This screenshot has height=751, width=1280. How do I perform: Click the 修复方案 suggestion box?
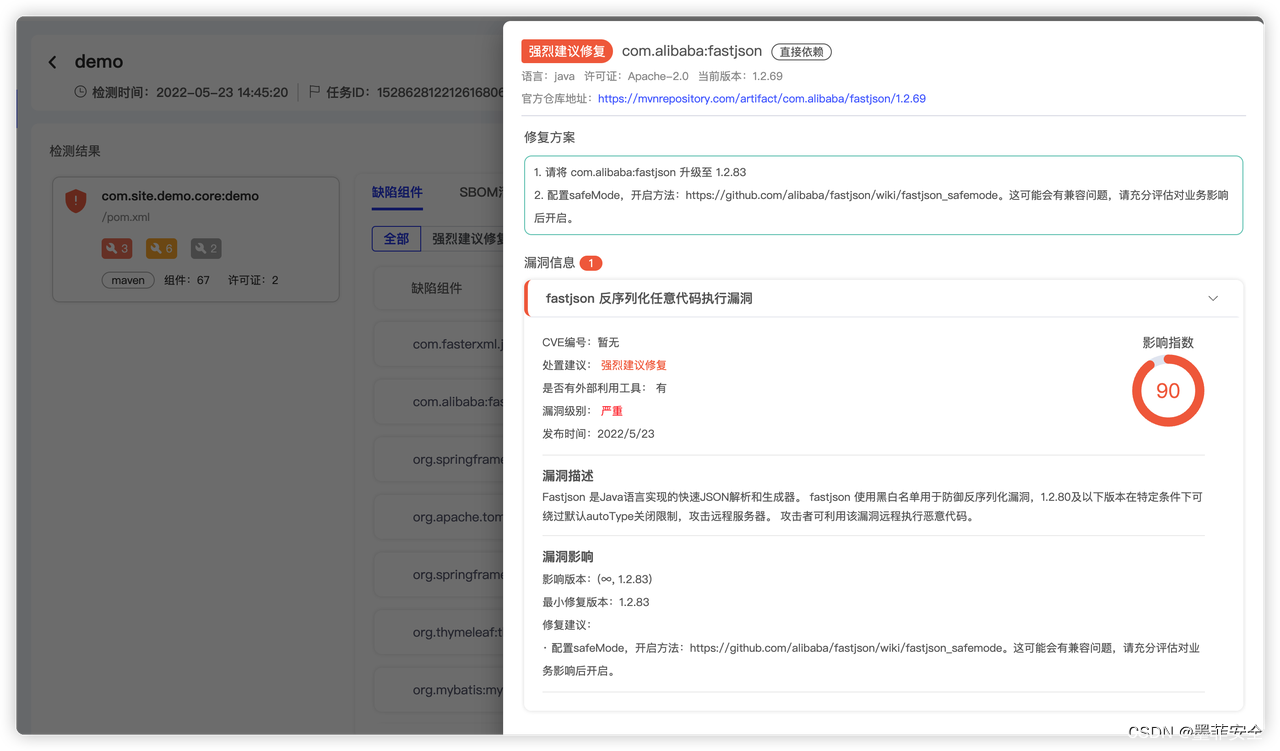(x=883, y=195)
